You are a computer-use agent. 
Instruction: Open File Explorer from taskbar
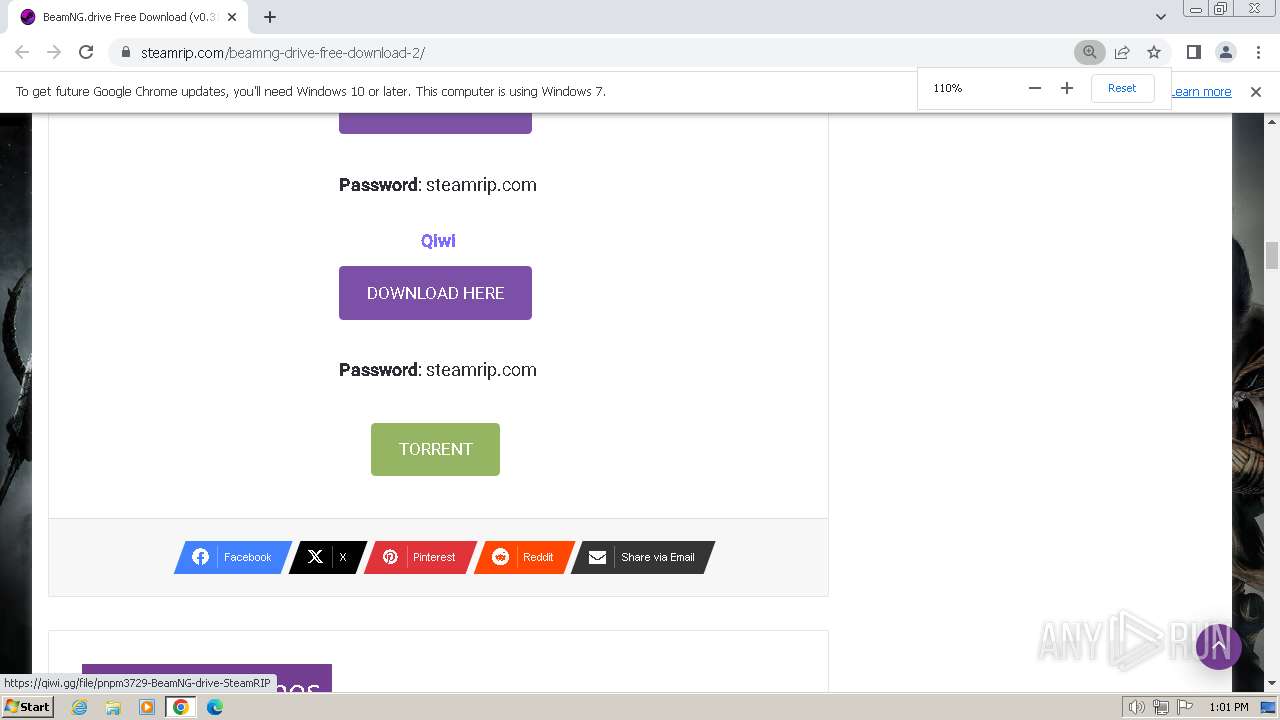tap(113, 706)
